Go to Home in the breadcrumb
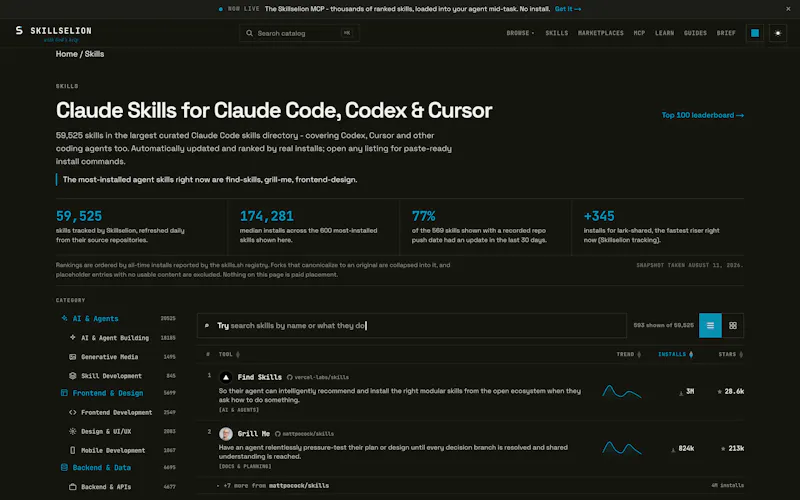Image resolution: width=800 pixels, height=500 pixels. click(66, 54)
